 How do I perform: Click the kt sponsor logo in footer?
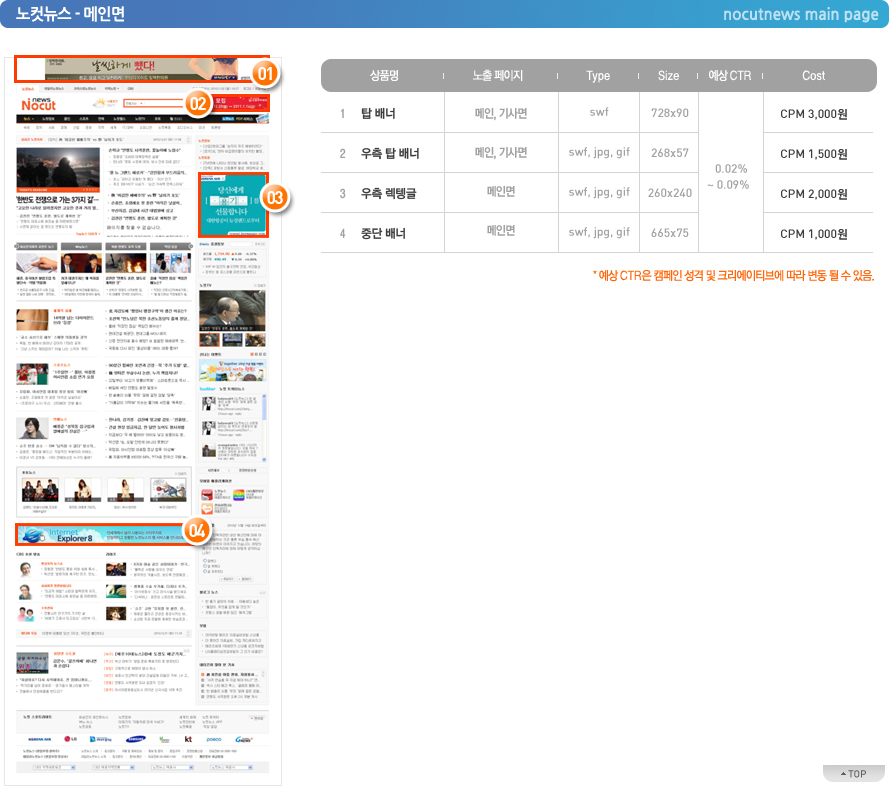188,739
